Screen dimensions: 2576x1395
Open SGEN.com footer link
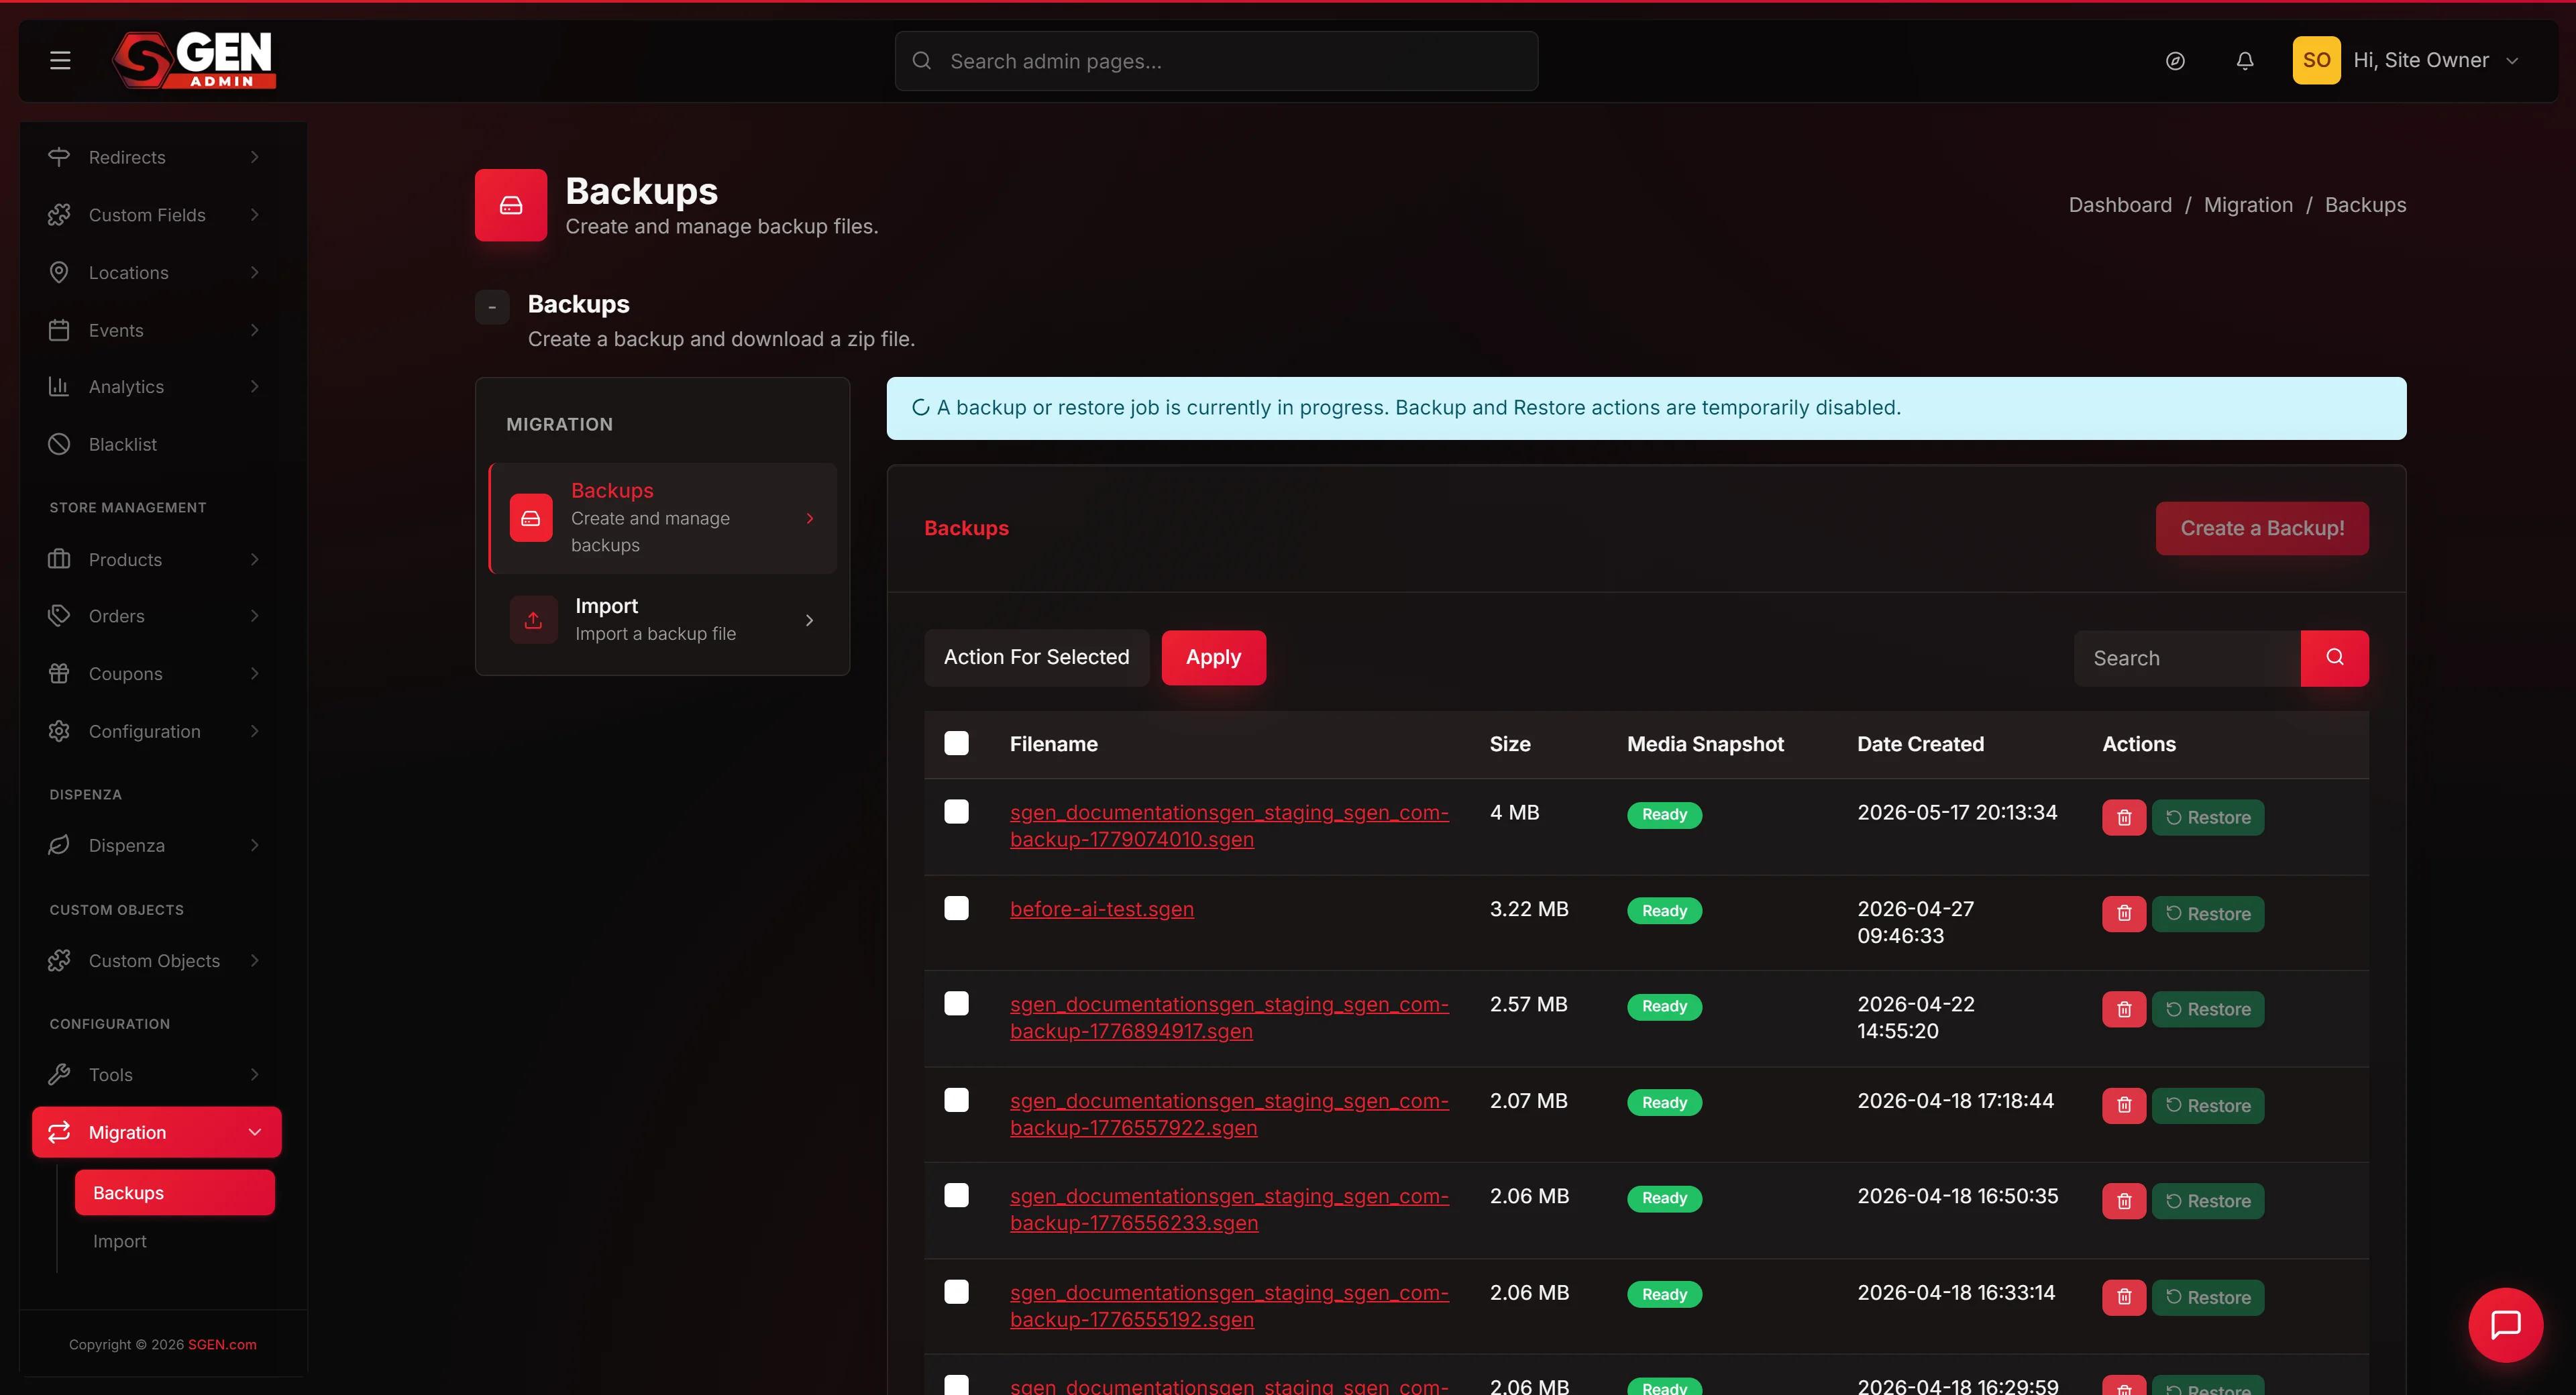point(222,1344)
